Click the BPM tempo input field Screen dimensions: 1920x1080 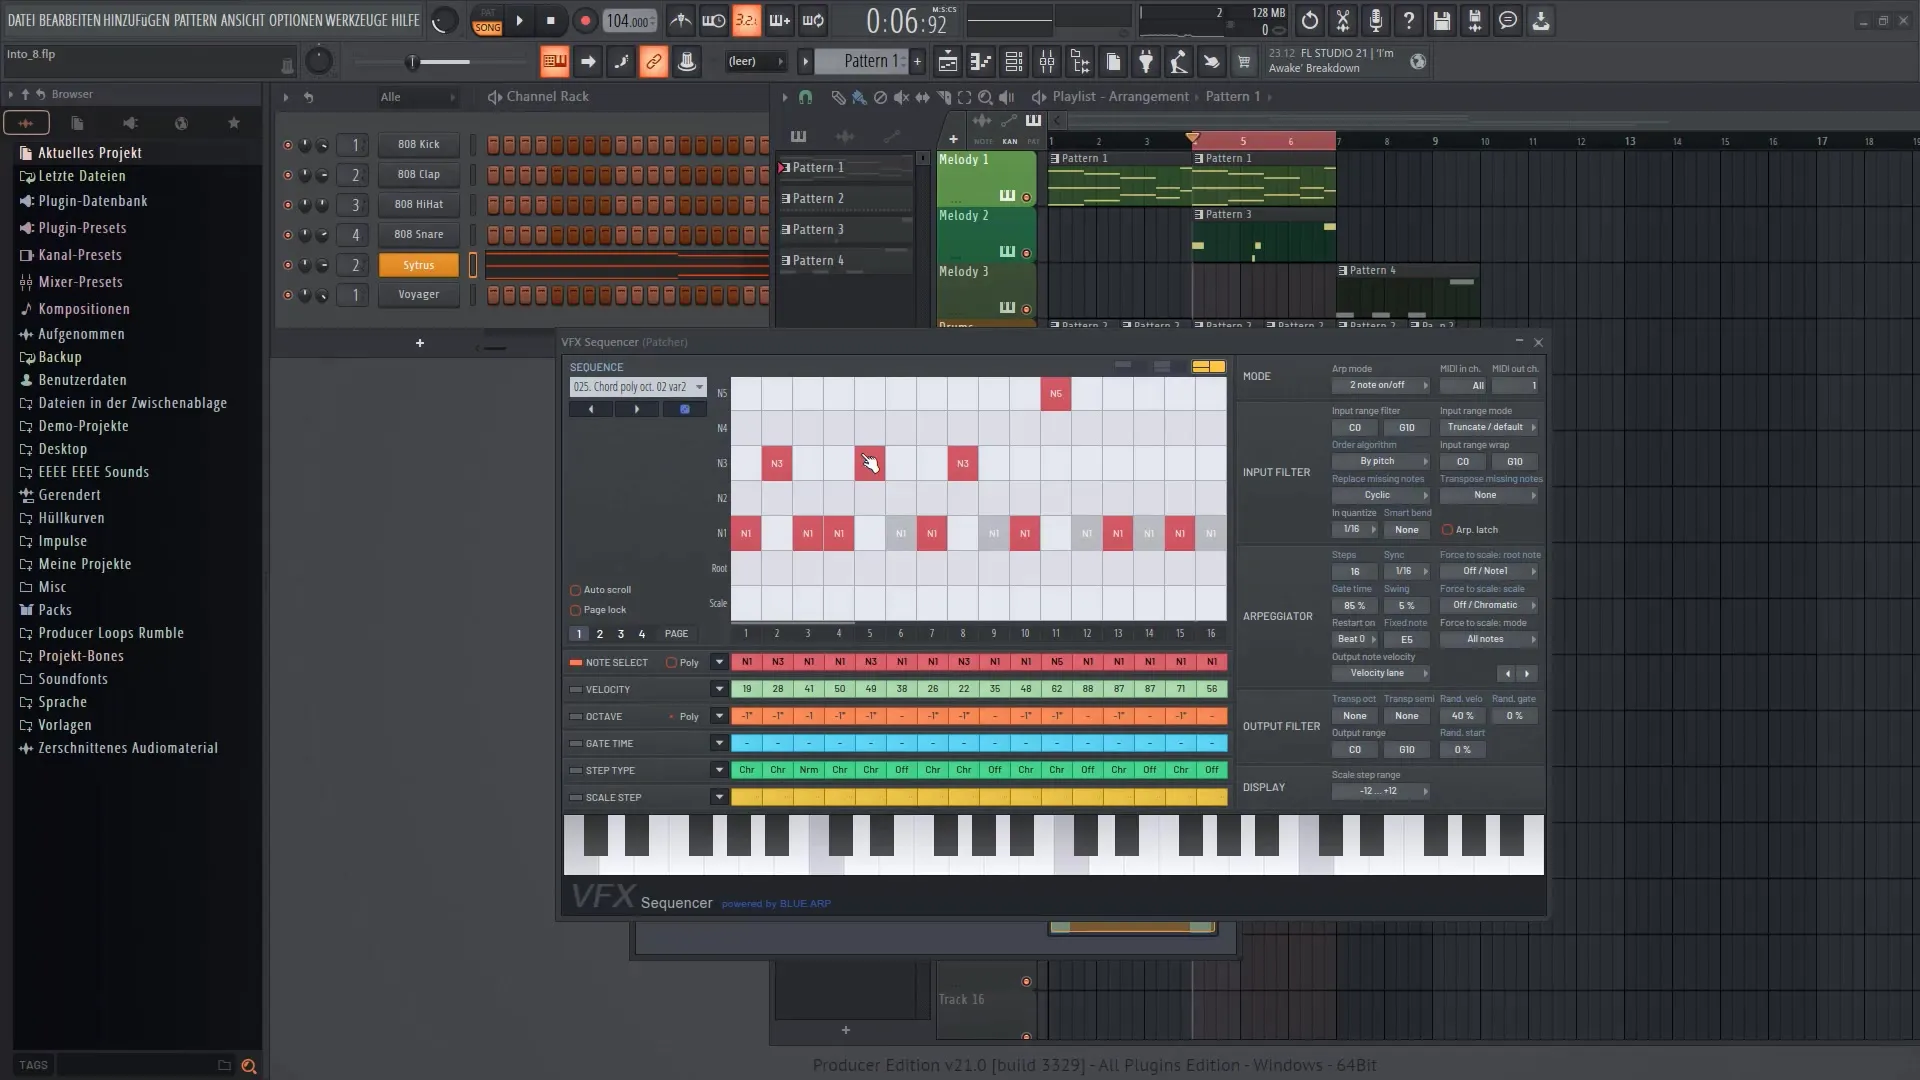coord(629,20)
